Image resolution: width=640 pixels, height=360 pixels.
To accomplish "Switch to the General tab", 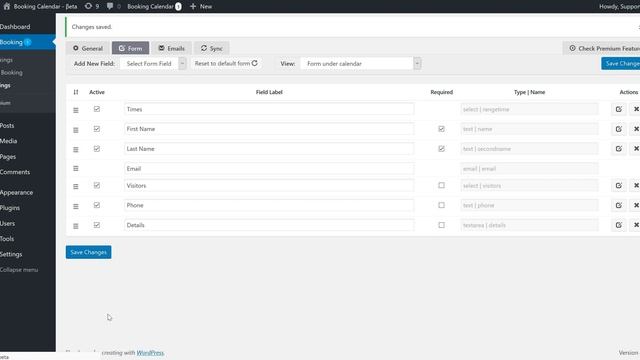I will [88, 48].
